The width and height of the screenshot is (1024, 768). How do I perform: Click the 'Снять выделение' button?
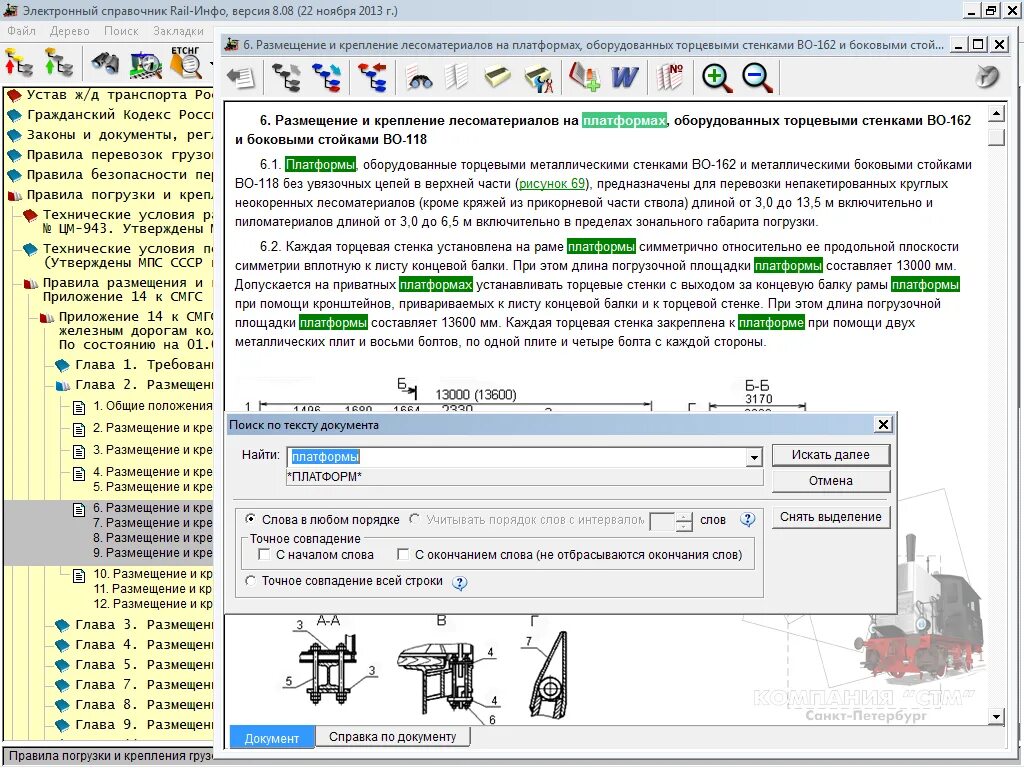click(831, 517)
